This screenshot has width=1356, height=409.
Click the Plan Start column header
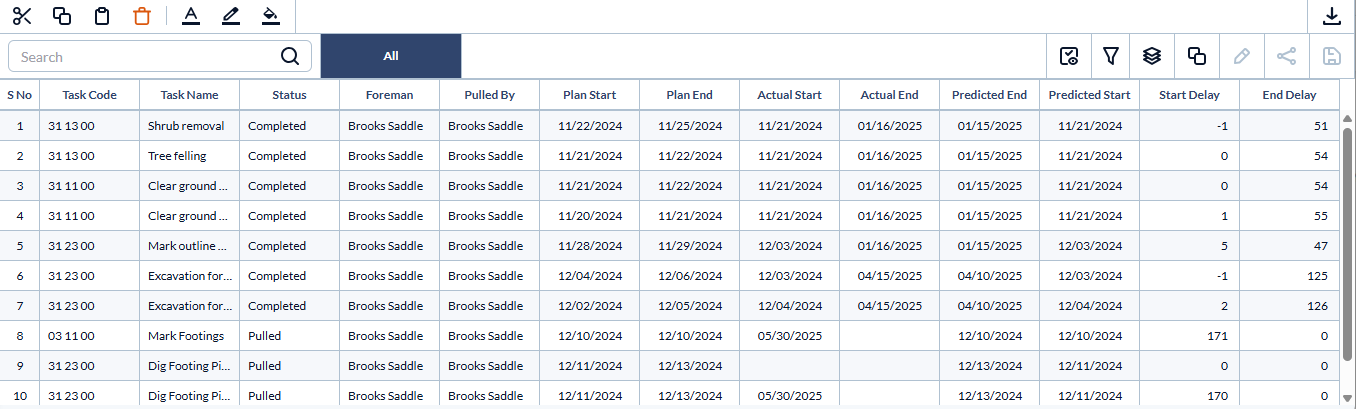click(x=589, y=95)
